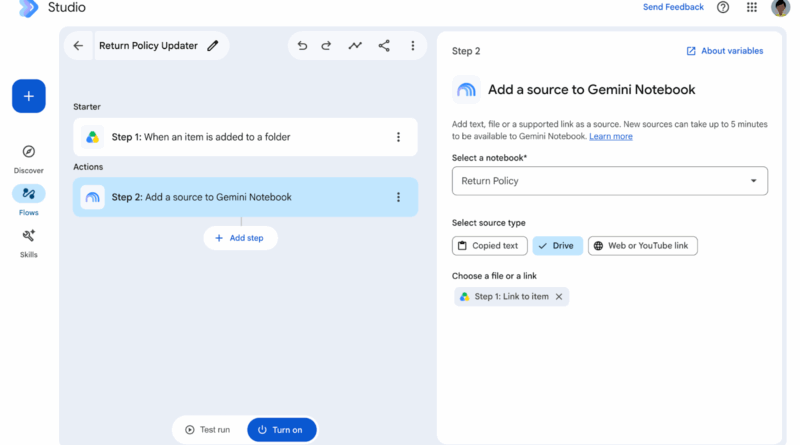Go back with the left arrow icon
800x445 pixels.
pyautogui.click(x=78, y=45)
